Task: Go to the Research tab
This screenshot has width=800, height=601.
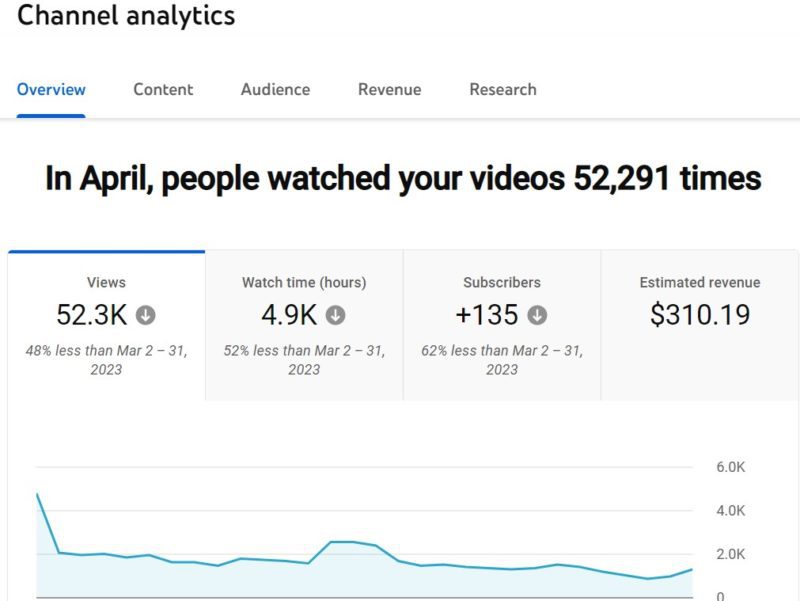Action: [x=503, y=90]
